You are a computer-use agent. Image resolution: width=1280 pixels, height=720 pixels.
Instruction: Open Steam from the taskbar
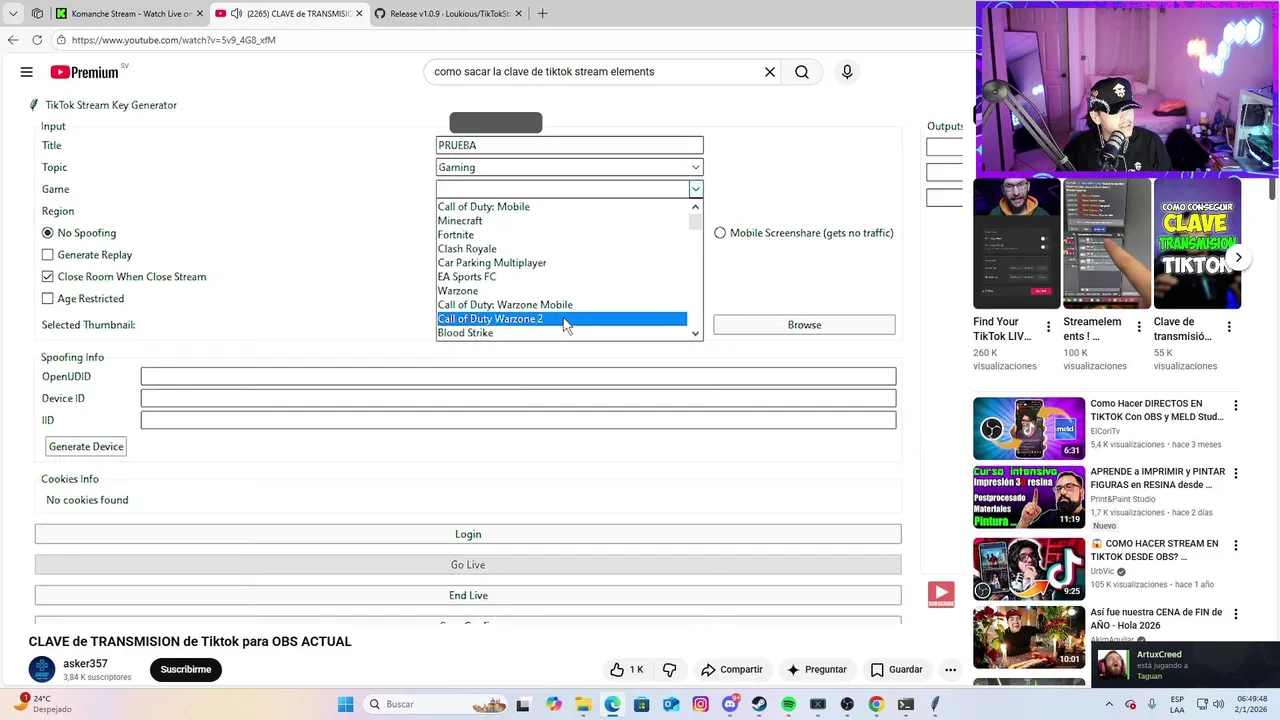(759, 705)
